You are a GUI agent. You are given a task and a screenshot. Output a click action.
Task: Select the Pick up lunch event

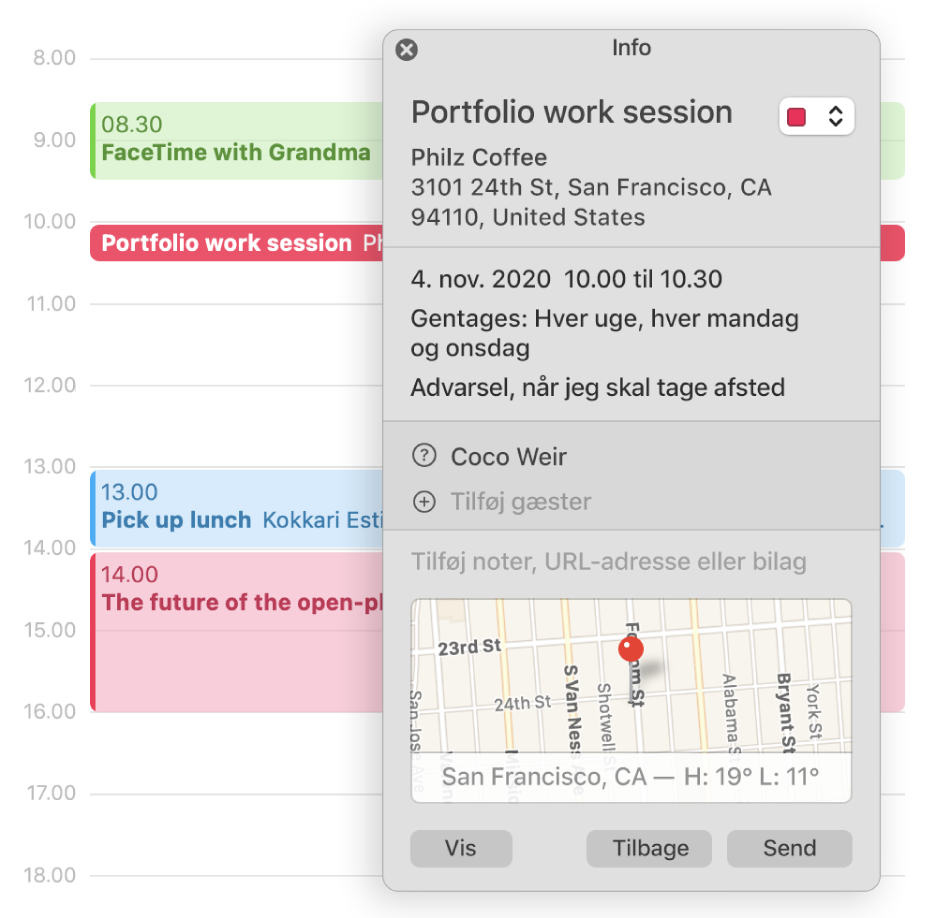point(236,508)
